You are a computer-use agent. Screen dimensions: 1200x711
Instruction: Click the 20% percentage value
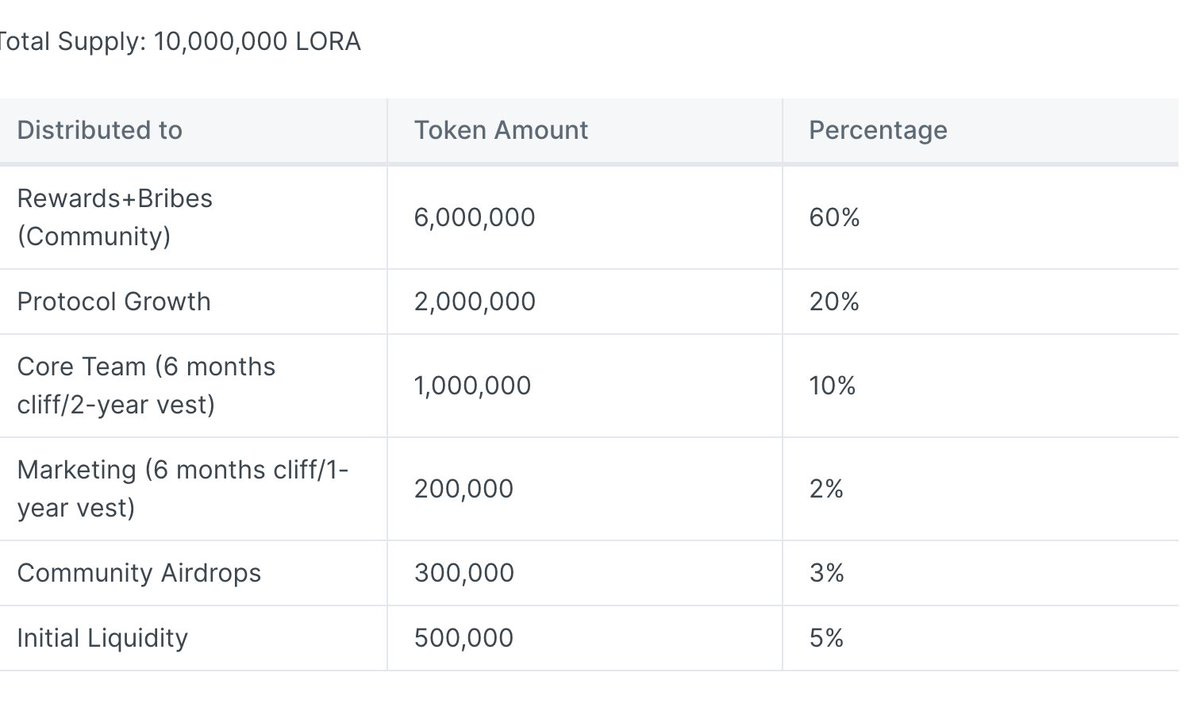pyautogui.click(x=834, y=302)
